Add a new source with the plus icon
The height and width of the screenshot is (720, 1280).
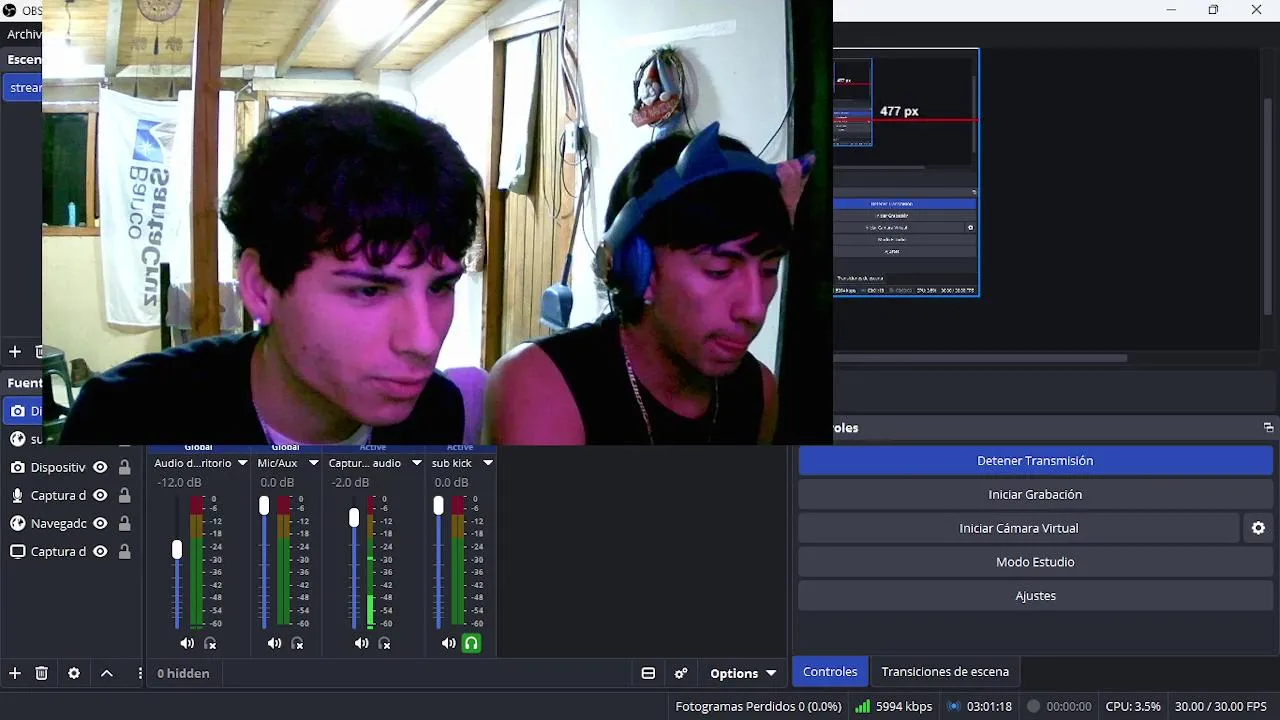pyautogui.click(x=14, y=673)
